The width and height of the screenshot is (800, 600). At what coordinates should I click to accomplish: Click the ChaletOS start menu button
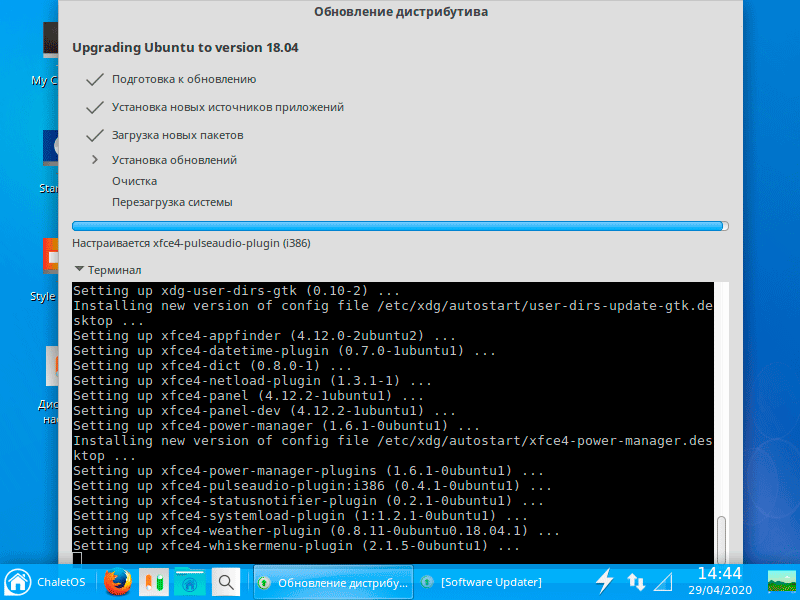pos(44,581)
